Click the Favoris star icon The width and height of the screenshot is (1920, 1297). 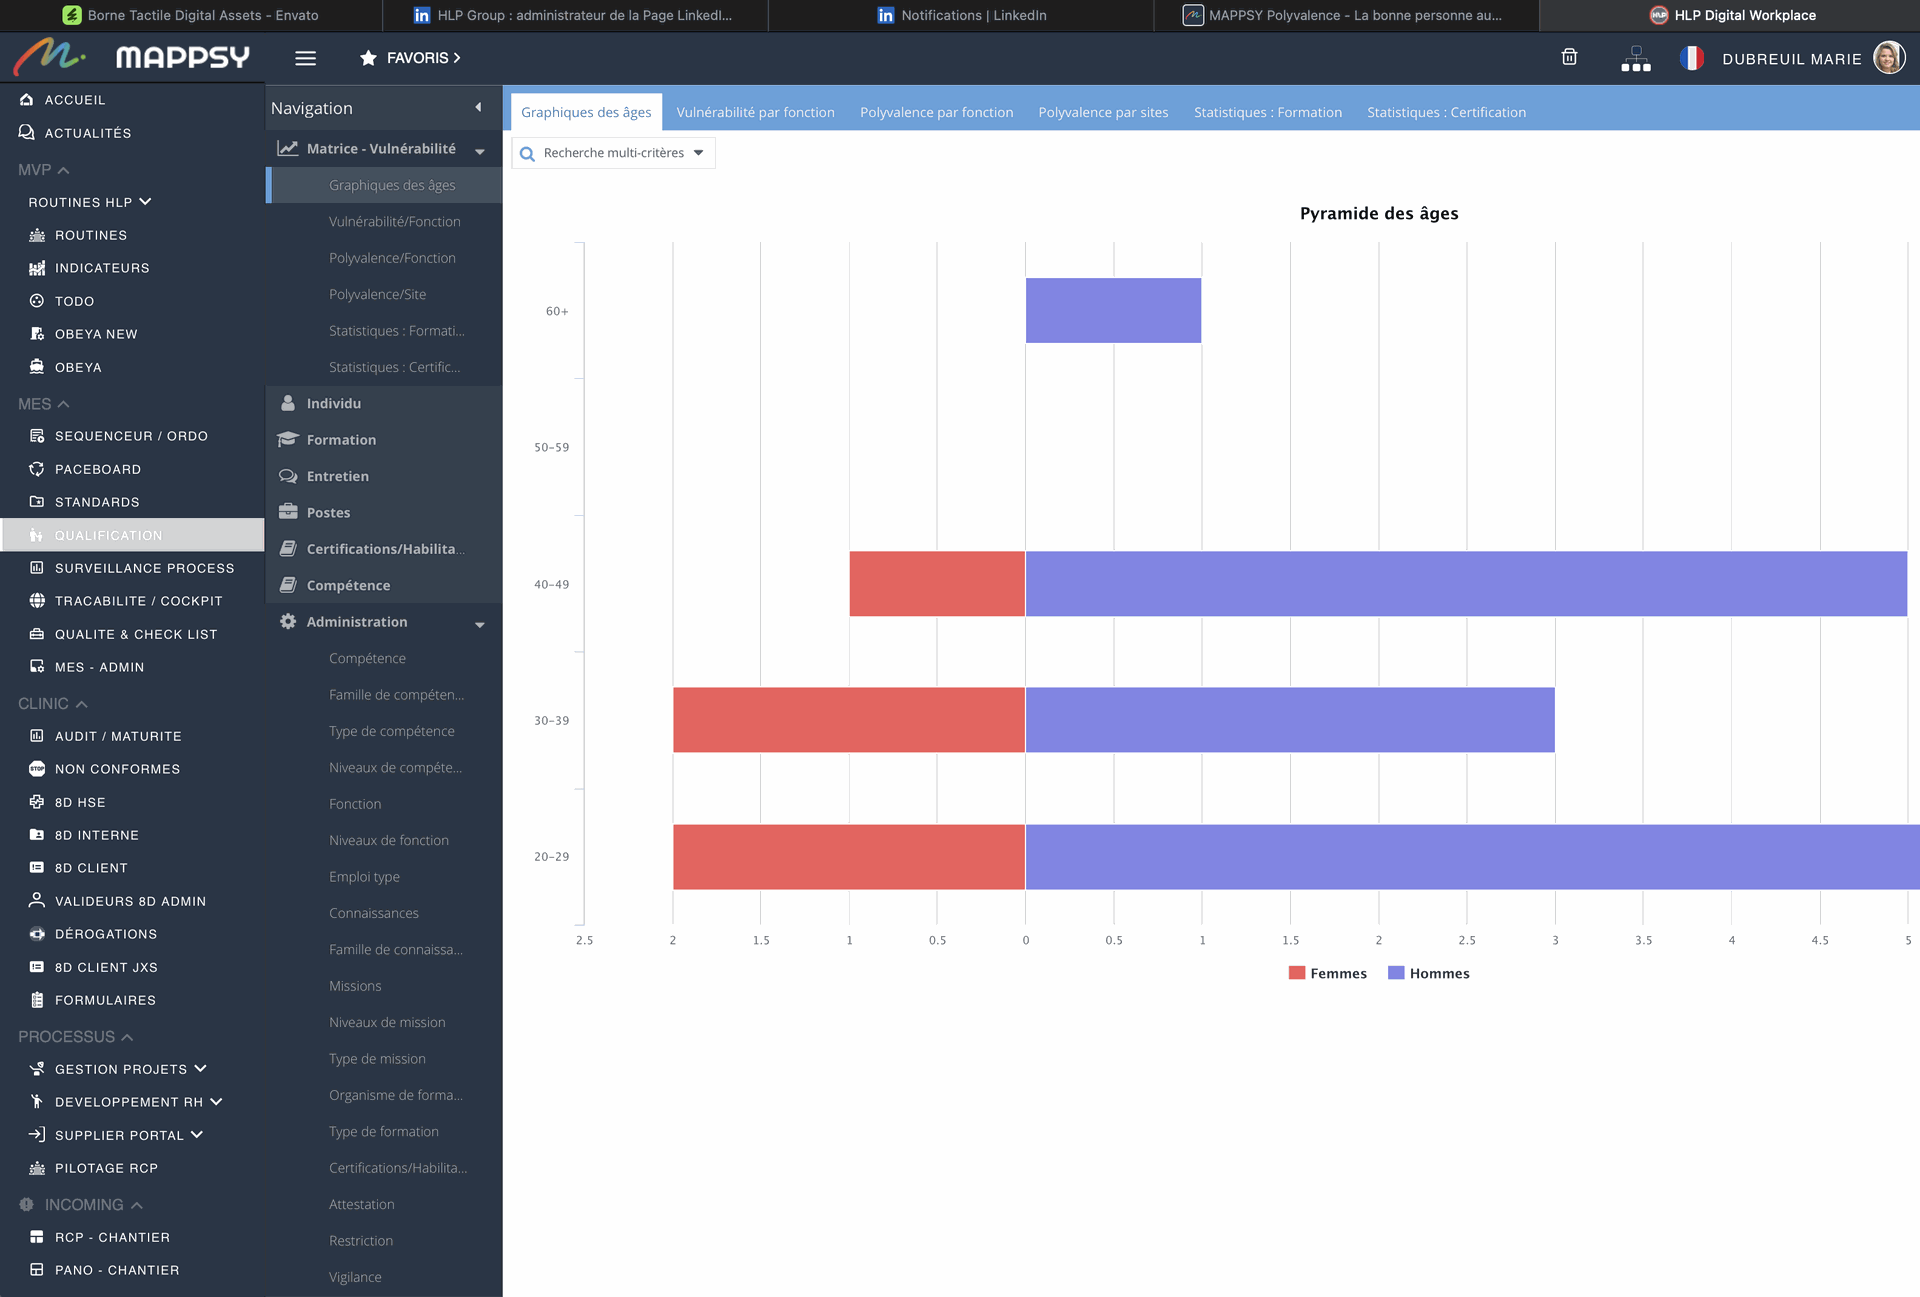(x=368, y=58)
